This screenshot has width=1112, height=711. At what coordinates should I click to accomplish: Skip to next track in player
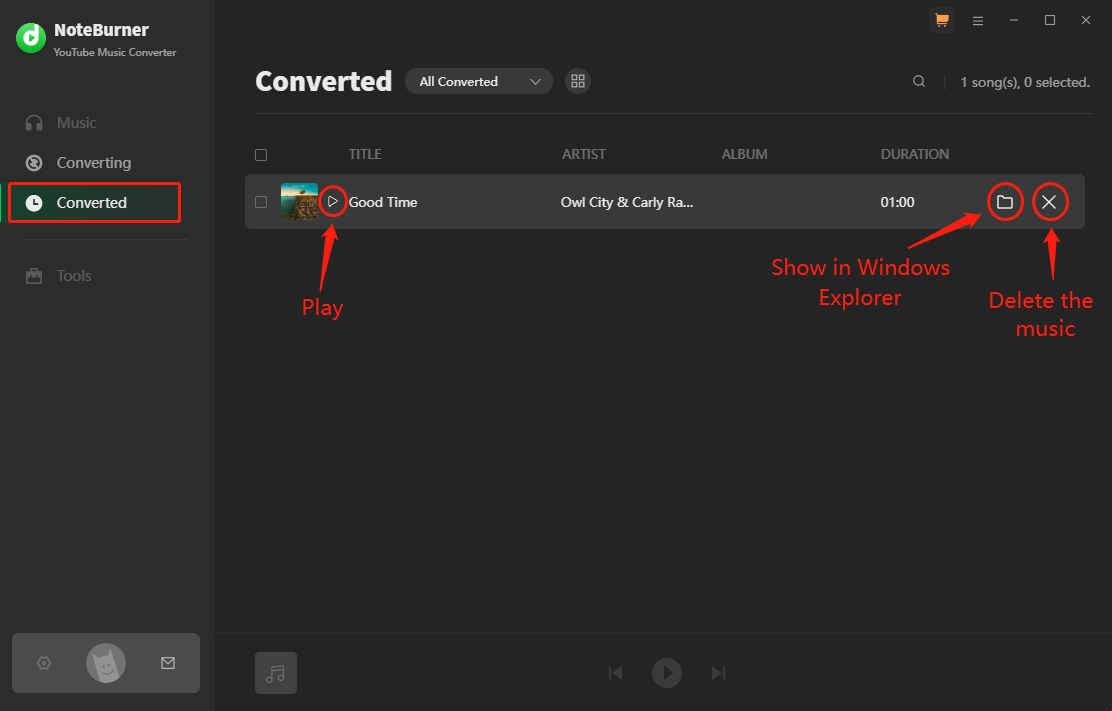pos(718,673)
